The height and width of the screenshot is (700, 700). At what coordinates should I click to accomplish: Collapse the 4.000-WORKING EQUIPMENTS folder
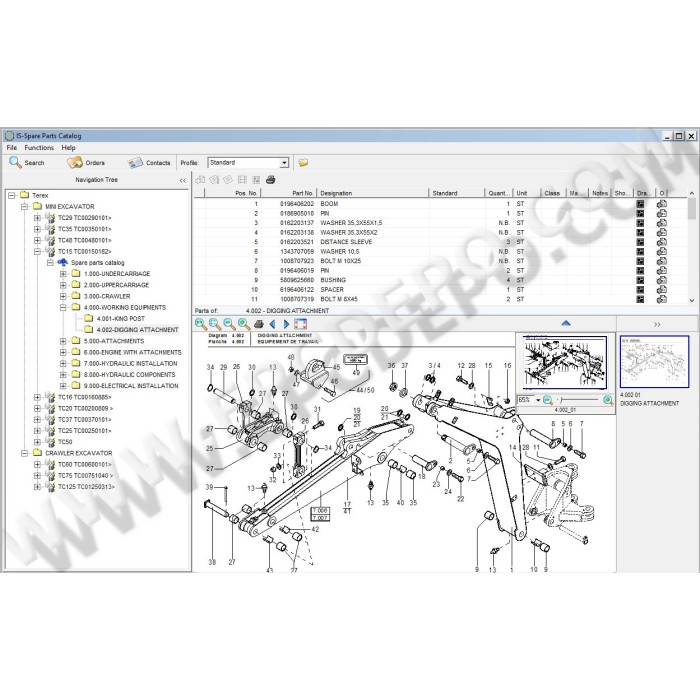coord(63,308)
